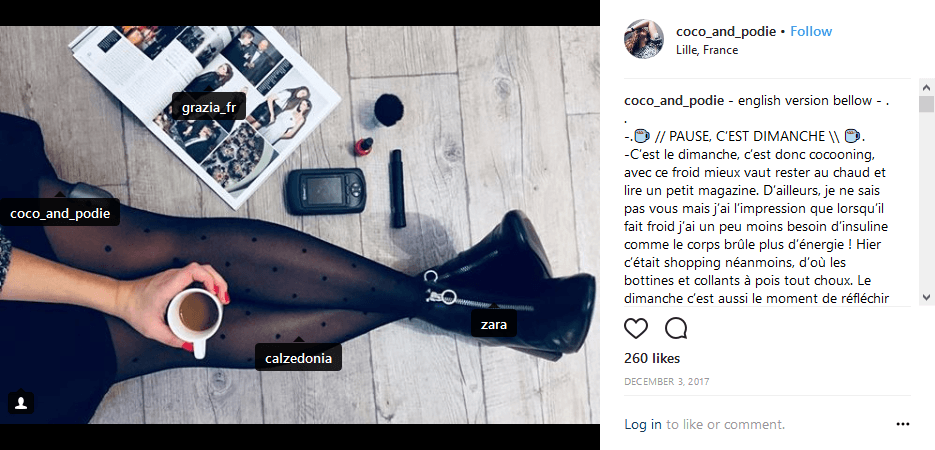Open coco_and_podie profile avatar
Viewport: 935px width, 450px height.
[643, 39]
